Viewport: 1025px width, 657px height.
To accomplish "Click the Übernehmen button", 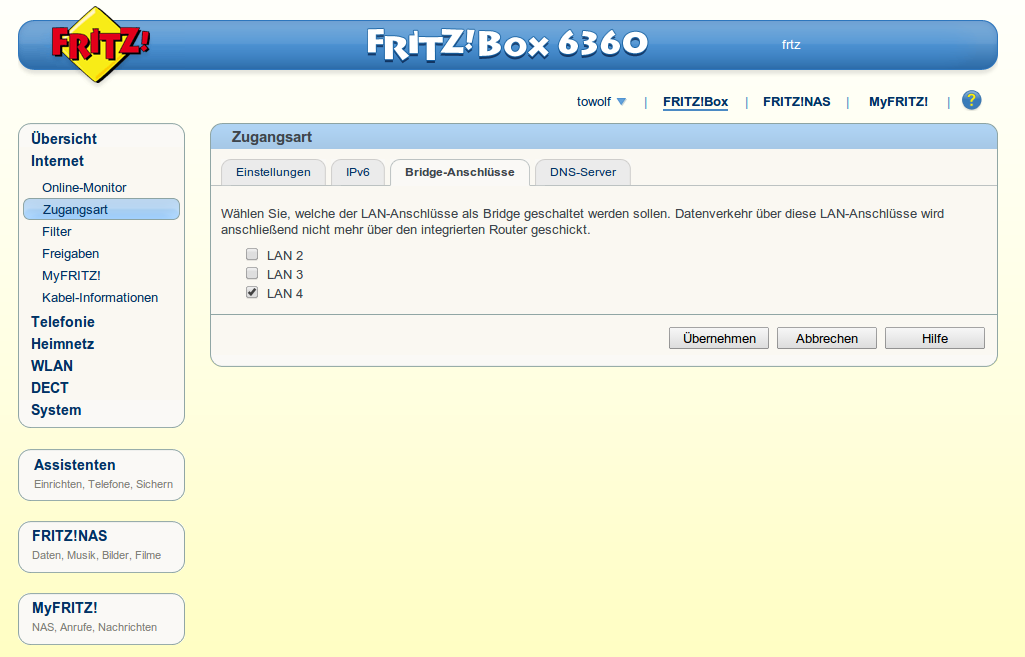I will click(718, 338).
